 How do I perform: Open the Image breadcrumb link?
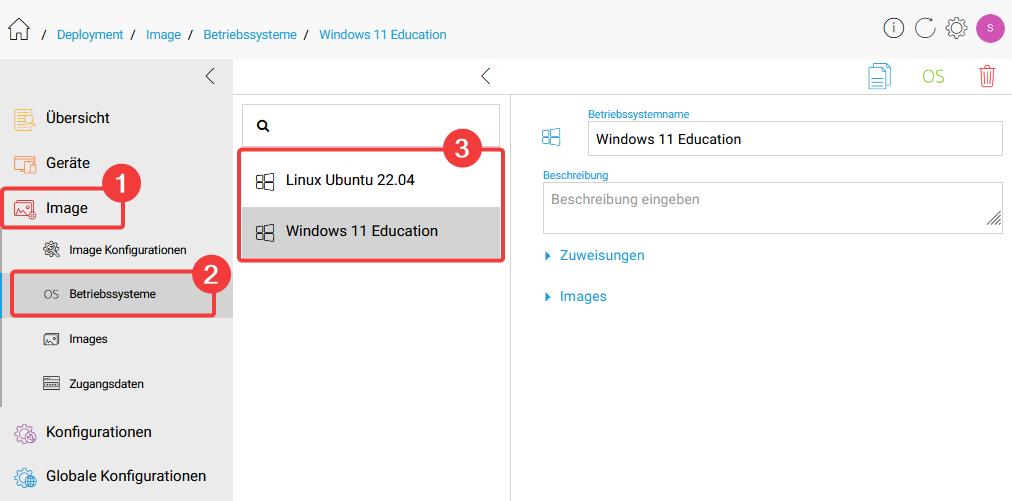pyautogui.click(x=163, y=35)
